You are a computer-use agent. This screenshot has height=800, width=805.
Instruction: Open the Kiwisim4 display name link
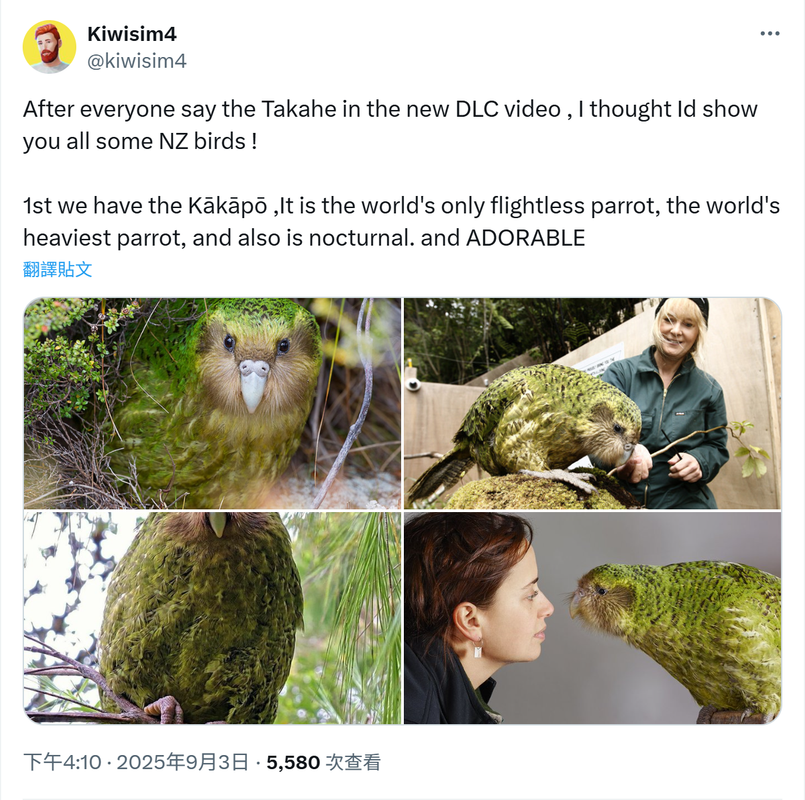click(x=132, y=34)
